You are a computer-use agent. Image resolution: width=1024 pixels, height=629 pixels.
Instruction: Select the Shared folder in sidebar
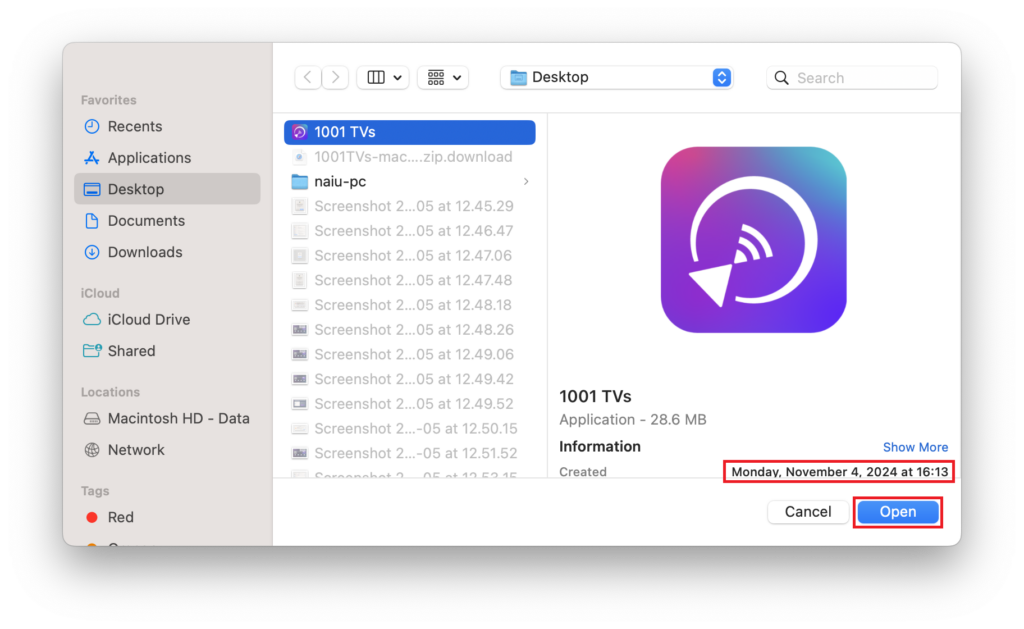pyautogui.click(x=131, y=351)
